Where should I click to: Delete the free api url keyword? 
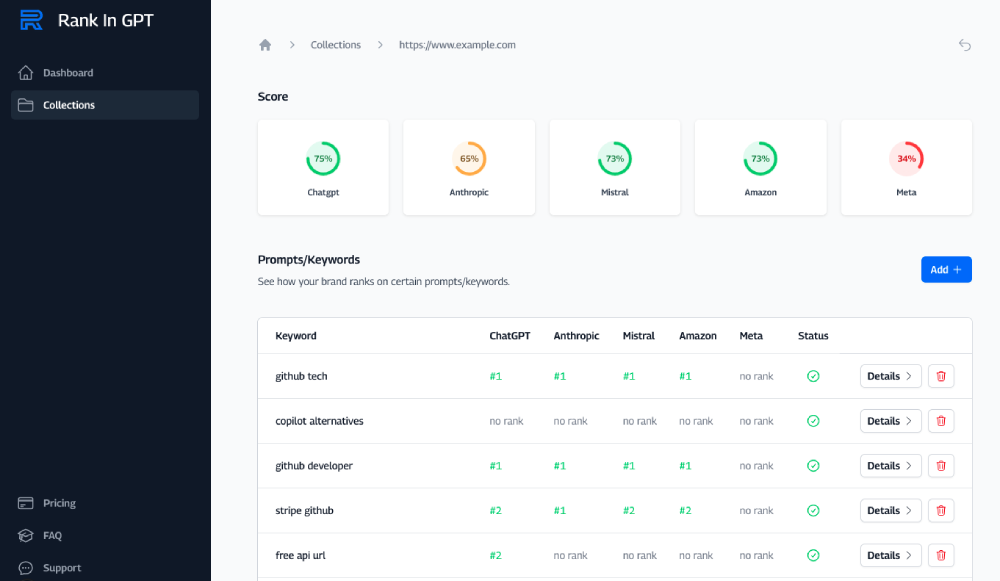point(941,555)
